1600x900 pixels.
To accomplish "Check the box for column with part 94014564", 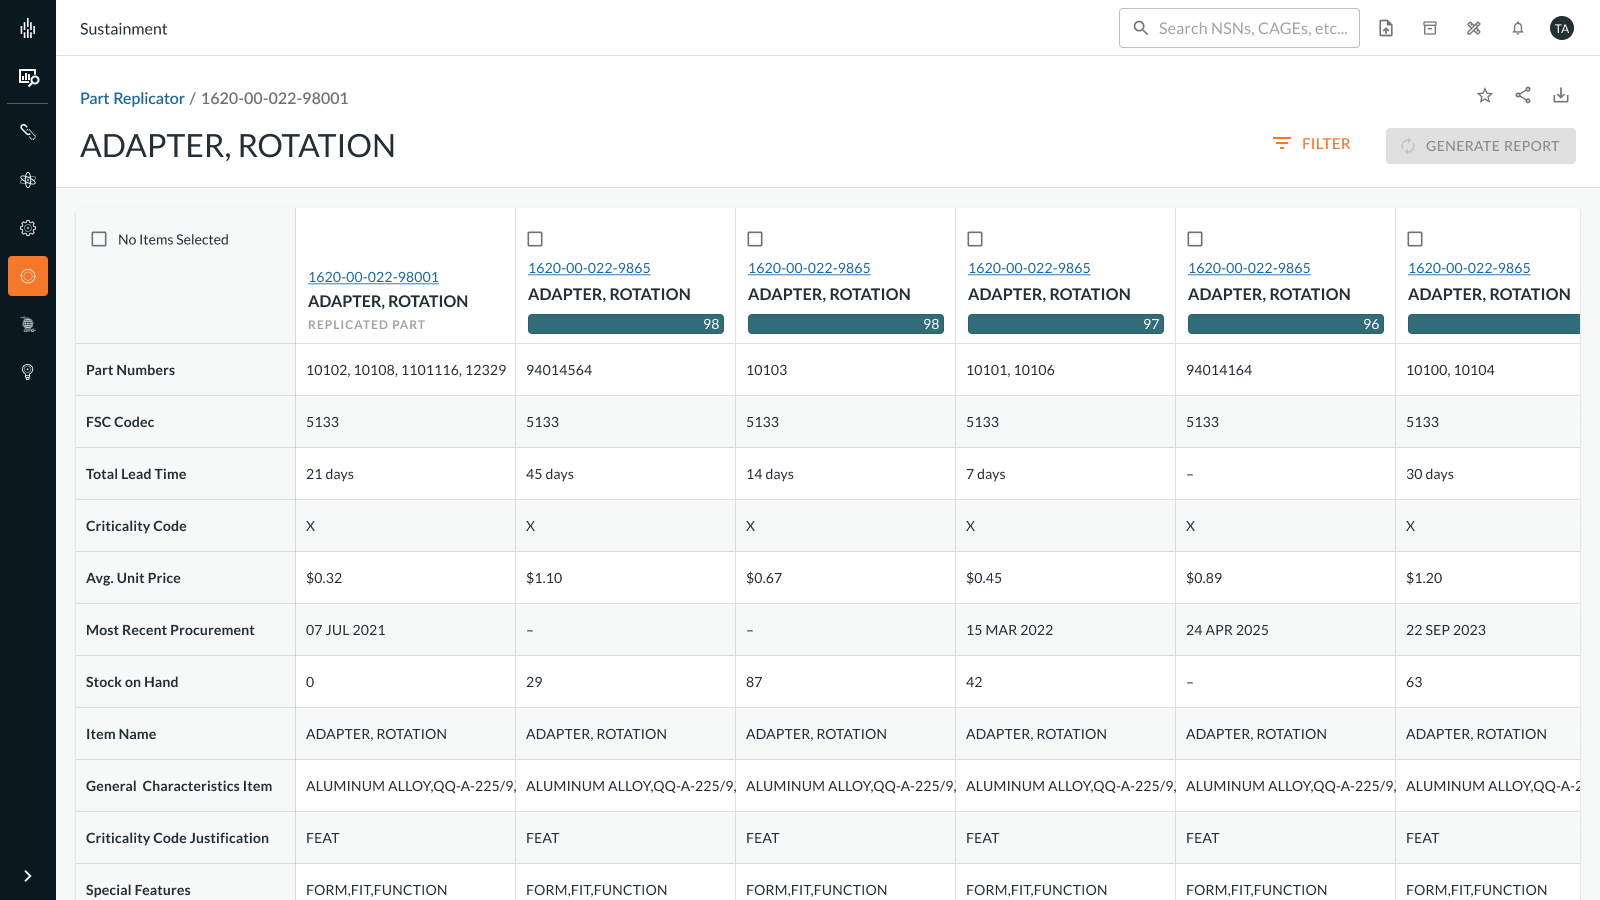I will (535, 239).
